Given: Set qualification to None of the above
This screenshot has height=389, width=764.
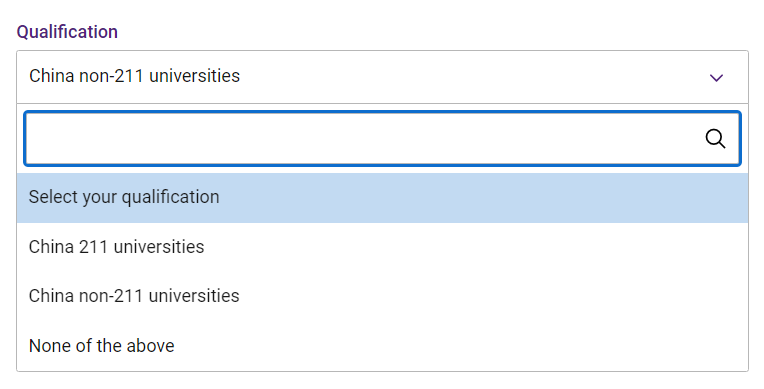Looking at the screenshot, I should click(382, 346).
